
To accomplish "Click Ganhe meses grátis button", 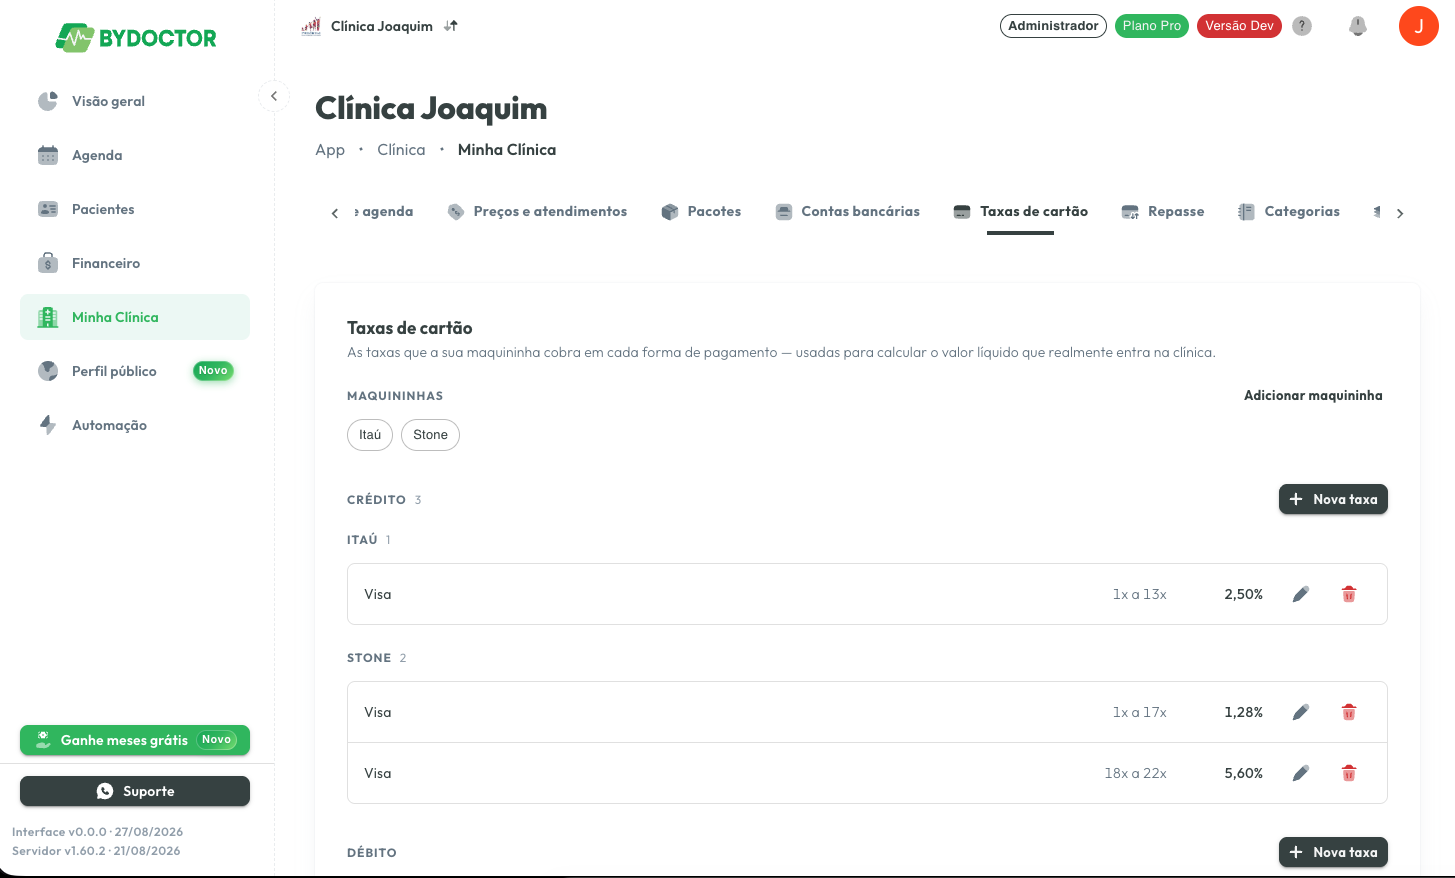I will [x=135, y=740].
